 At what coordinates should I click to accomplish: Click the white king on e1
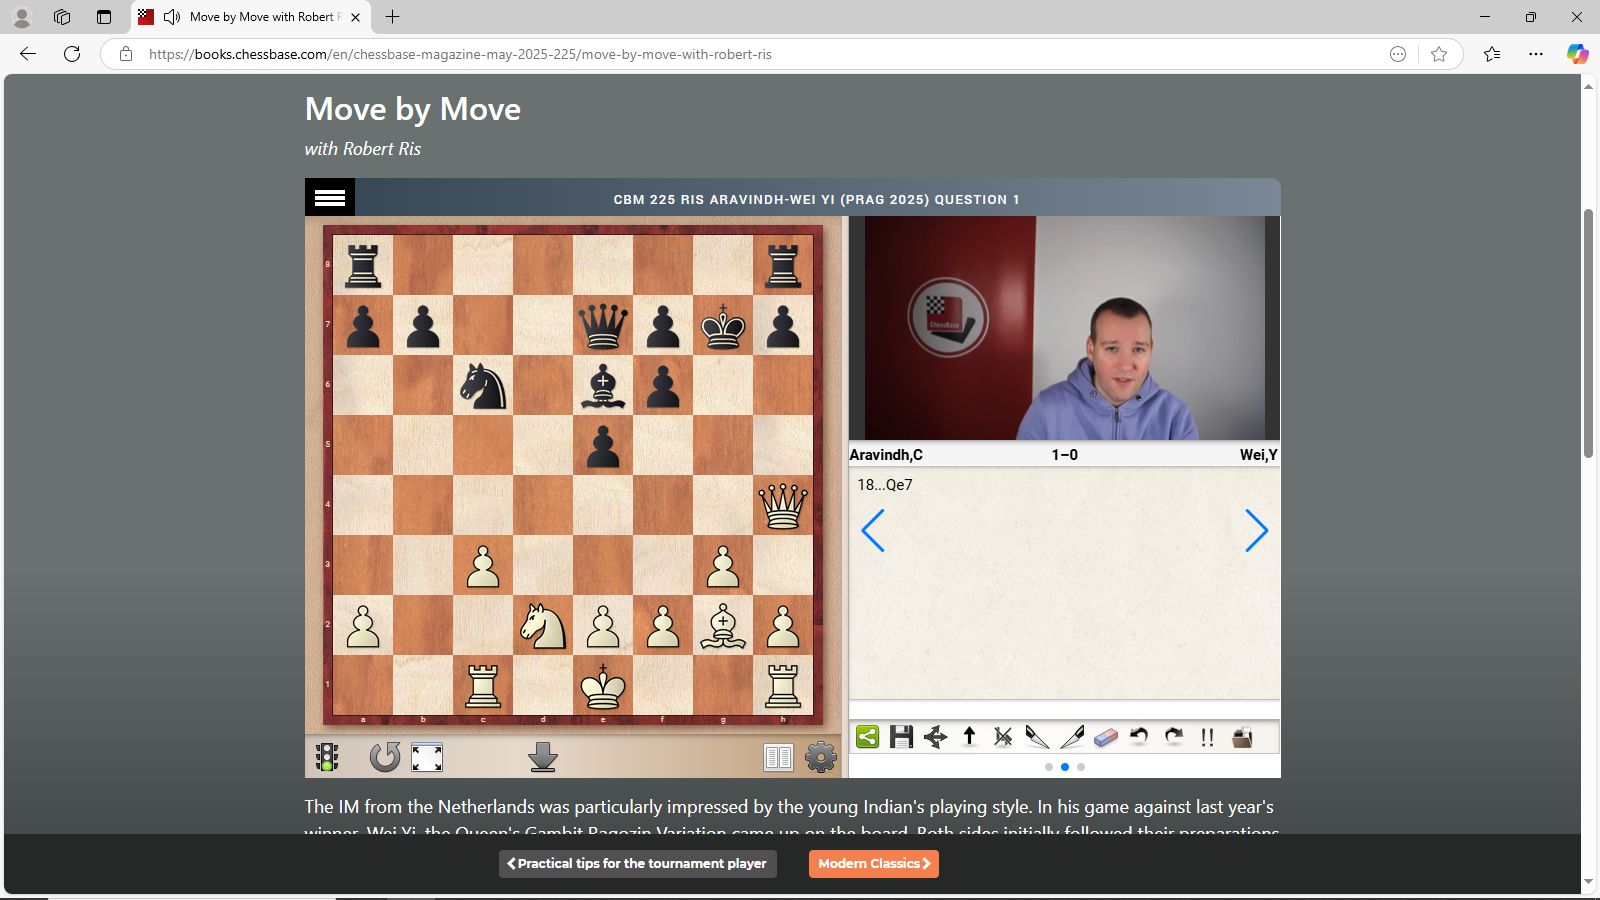click(x=603, y=685)
